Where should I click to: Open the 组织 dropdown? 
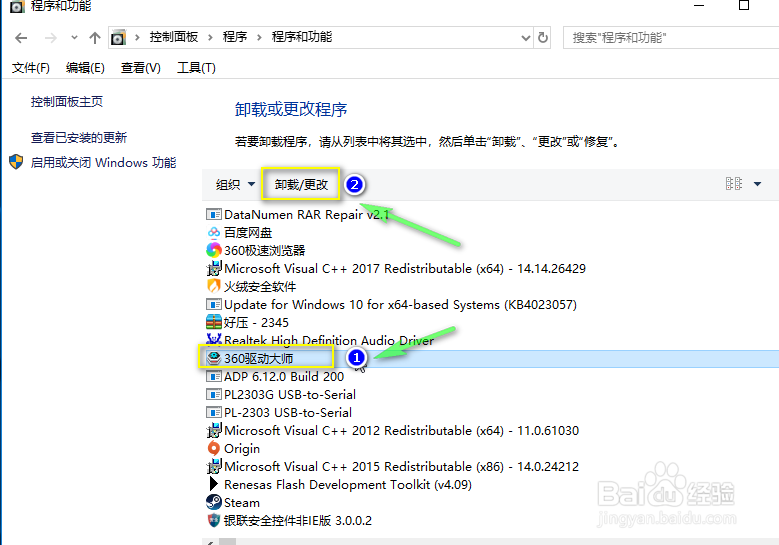(x=235, y=185)
